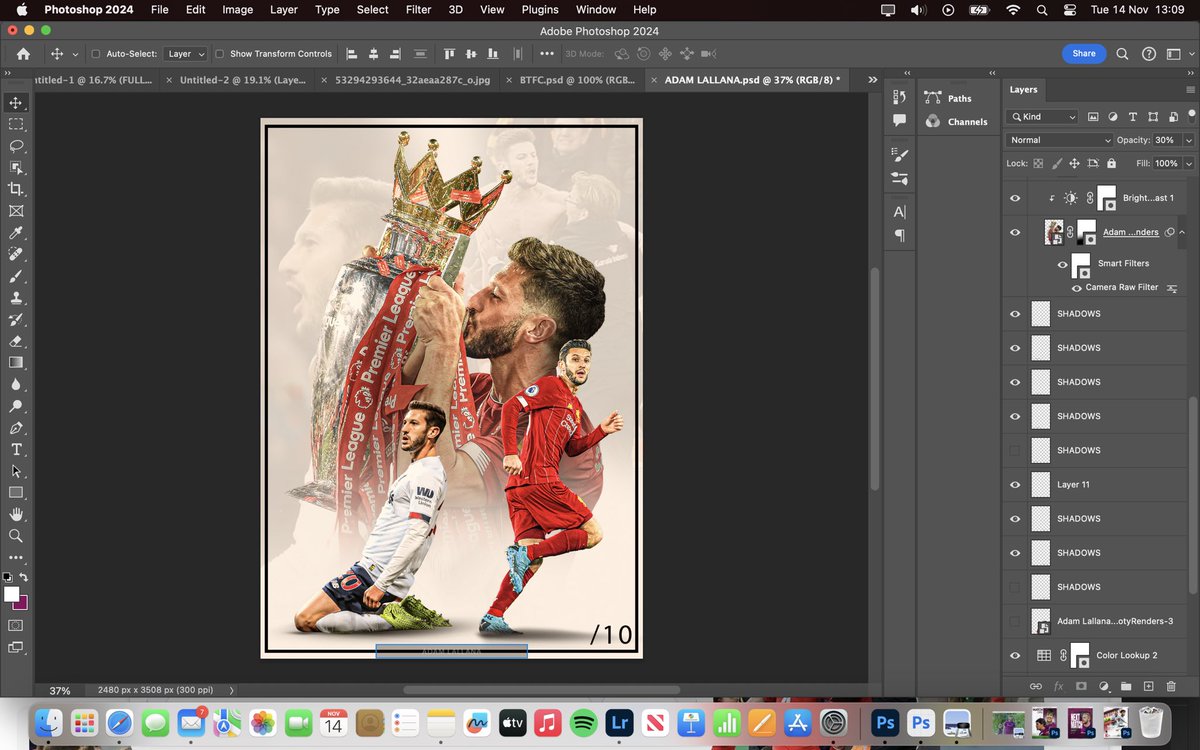Enable Show Transform Controls checkbox
Screen dimensions: 1200x750
pyautogui.click(x=220, y=54)
